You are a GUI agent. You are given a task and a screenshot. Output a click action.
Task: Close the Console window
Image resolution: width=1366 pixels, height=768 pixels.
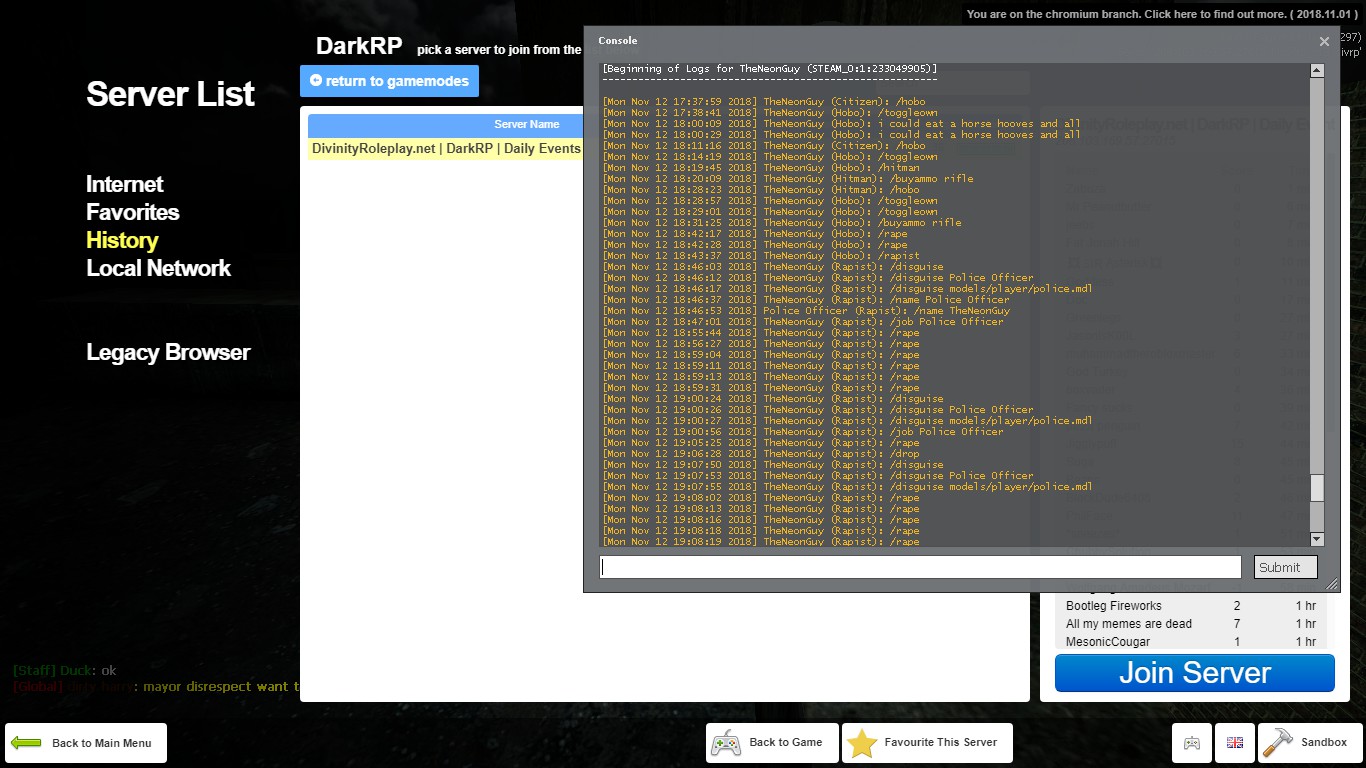1324,42
